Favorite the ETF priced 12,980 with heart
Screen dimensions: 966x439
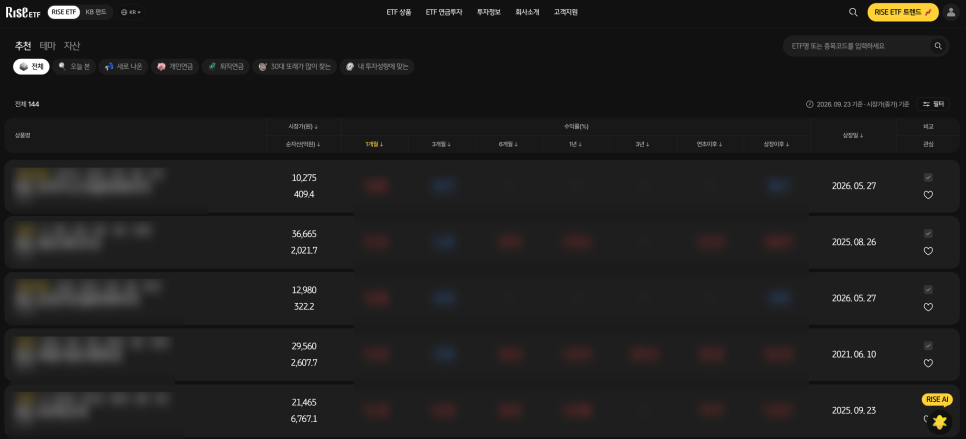click(928, 307)
